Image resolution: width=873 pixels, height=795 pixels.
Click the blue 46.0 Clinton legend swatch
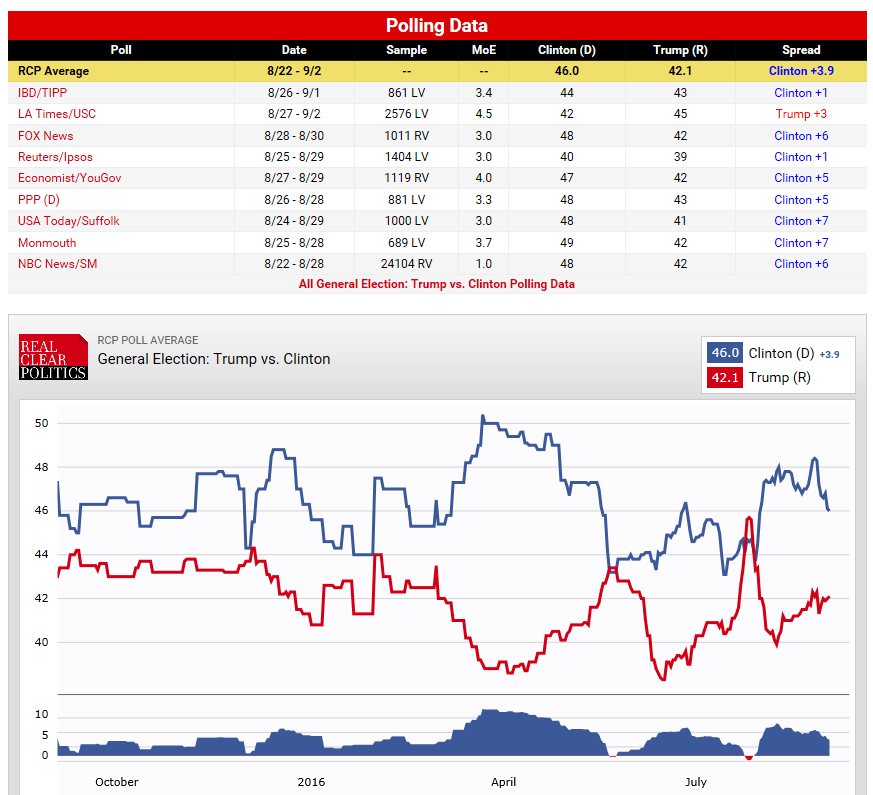pyautogui.click(x=725, y=353)
